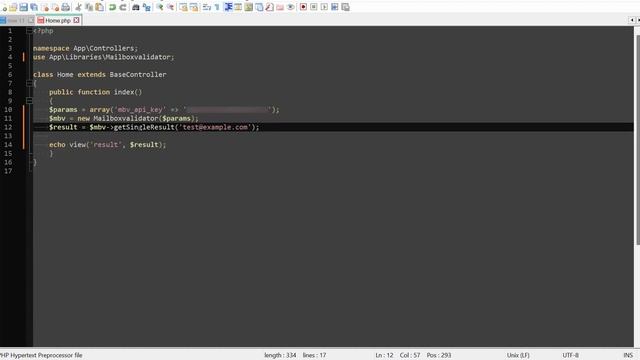Click the Save Recorded Macro icon
This screenshot has width=640, height=360.
(345, 7)
